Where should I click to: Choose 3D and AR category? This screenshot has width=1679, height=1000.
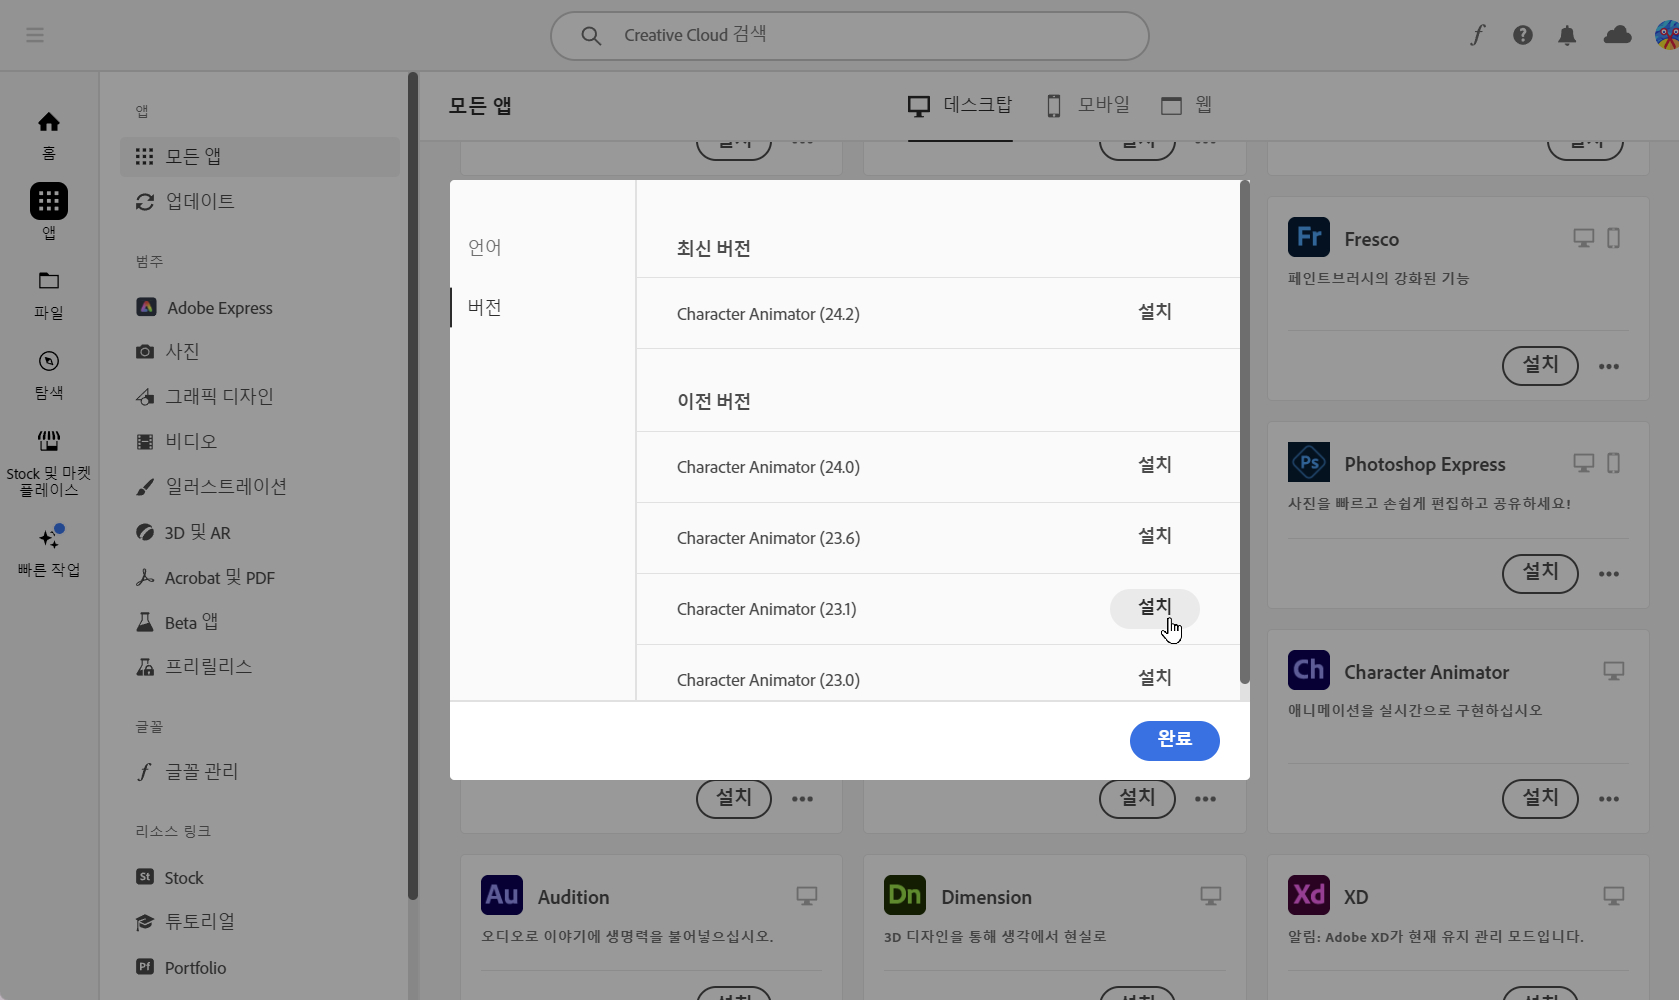pyautogui.click(x=260, y=533)
